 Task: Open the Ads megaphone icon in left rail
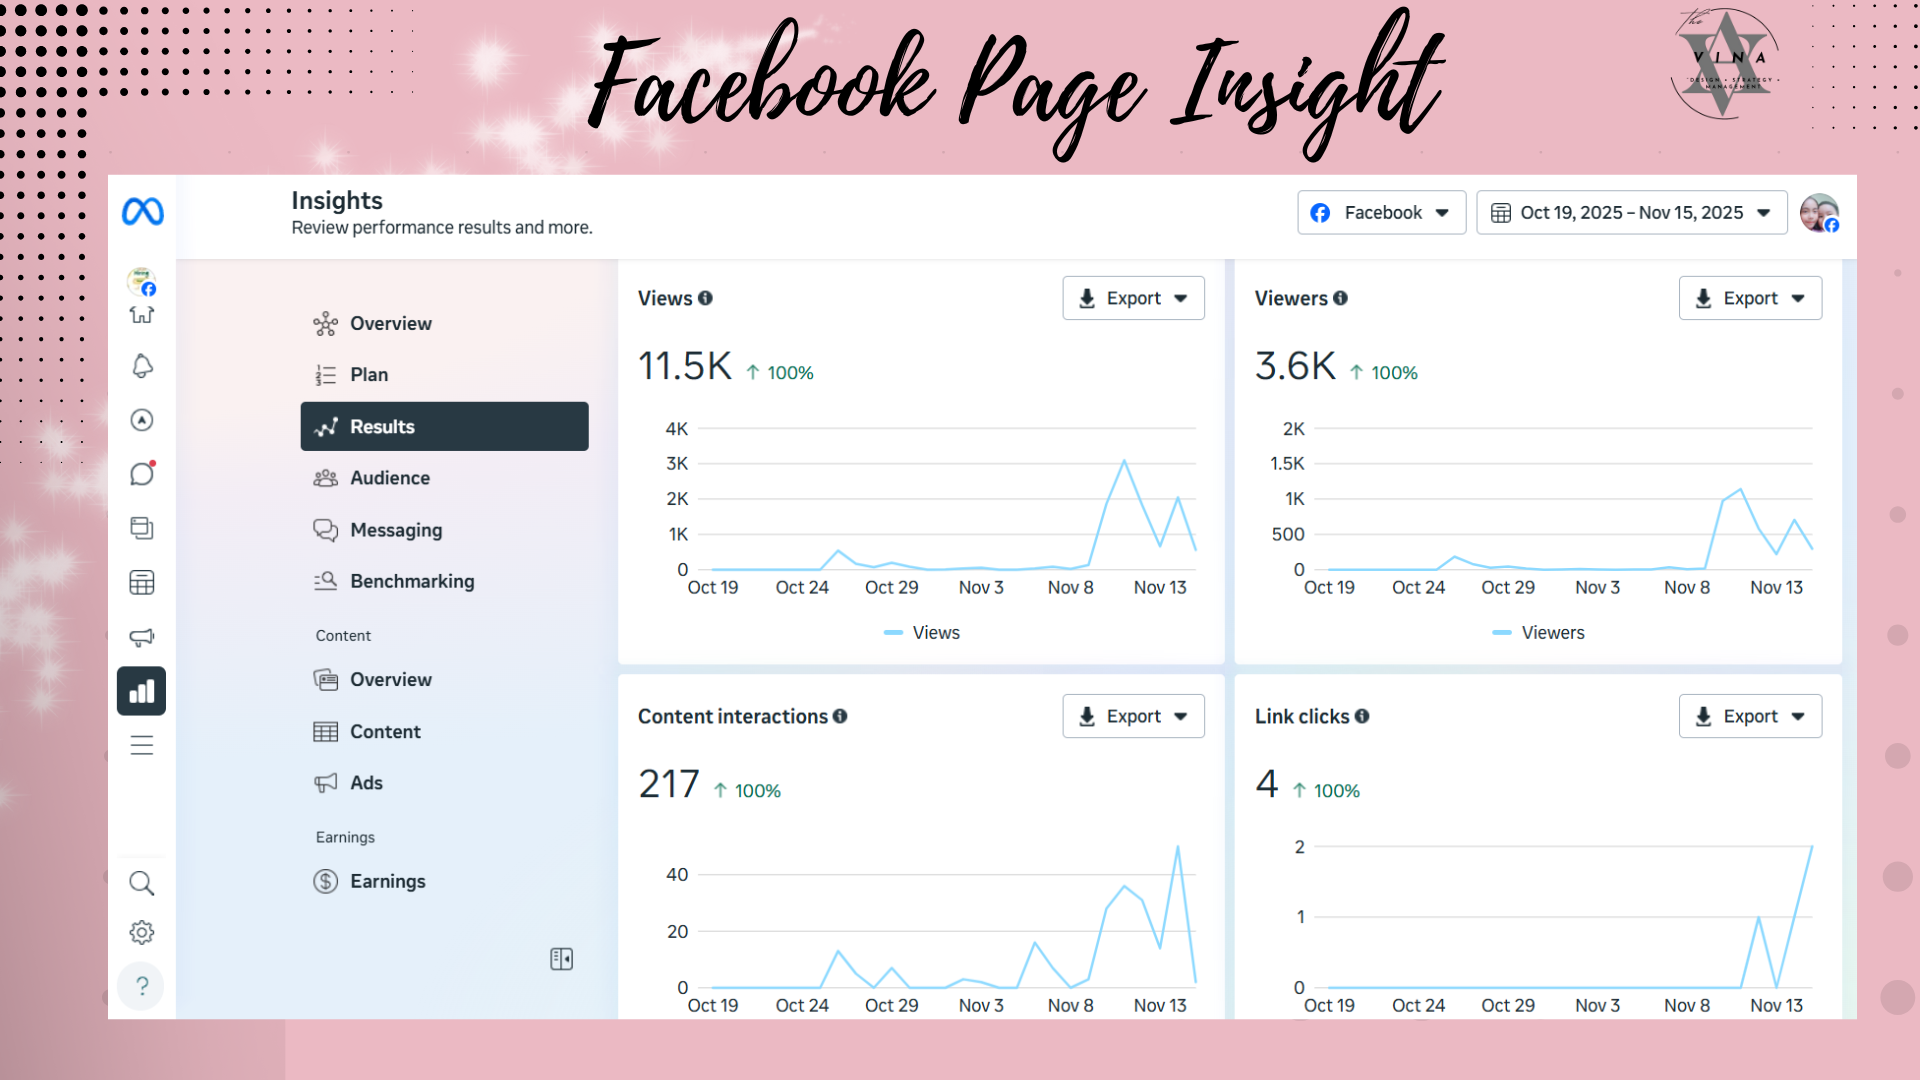click(x=142, y=637)
